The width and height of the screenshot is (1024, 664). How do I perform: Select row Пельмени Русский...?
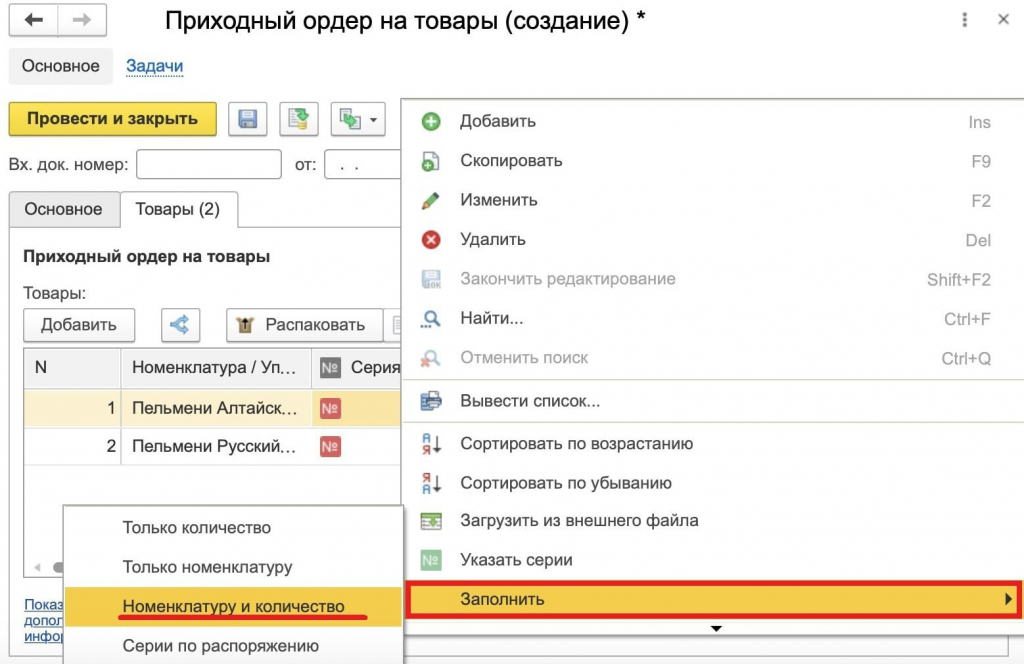pos(212,447)
